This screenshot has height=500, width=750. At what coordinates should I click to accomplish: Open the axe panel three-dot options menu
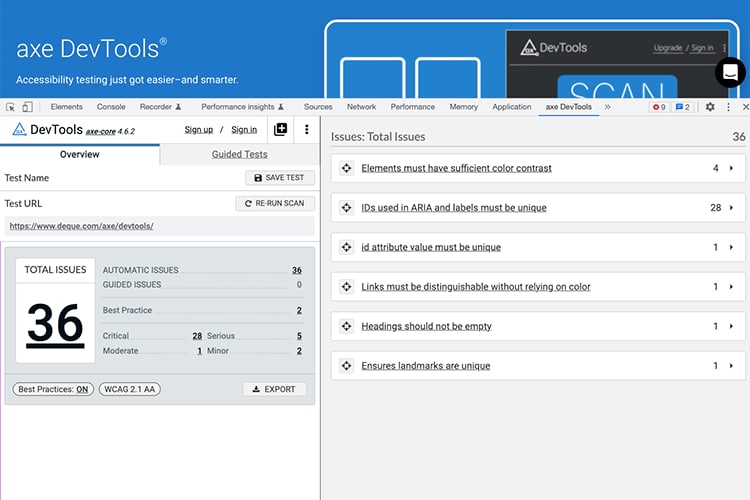307,129
